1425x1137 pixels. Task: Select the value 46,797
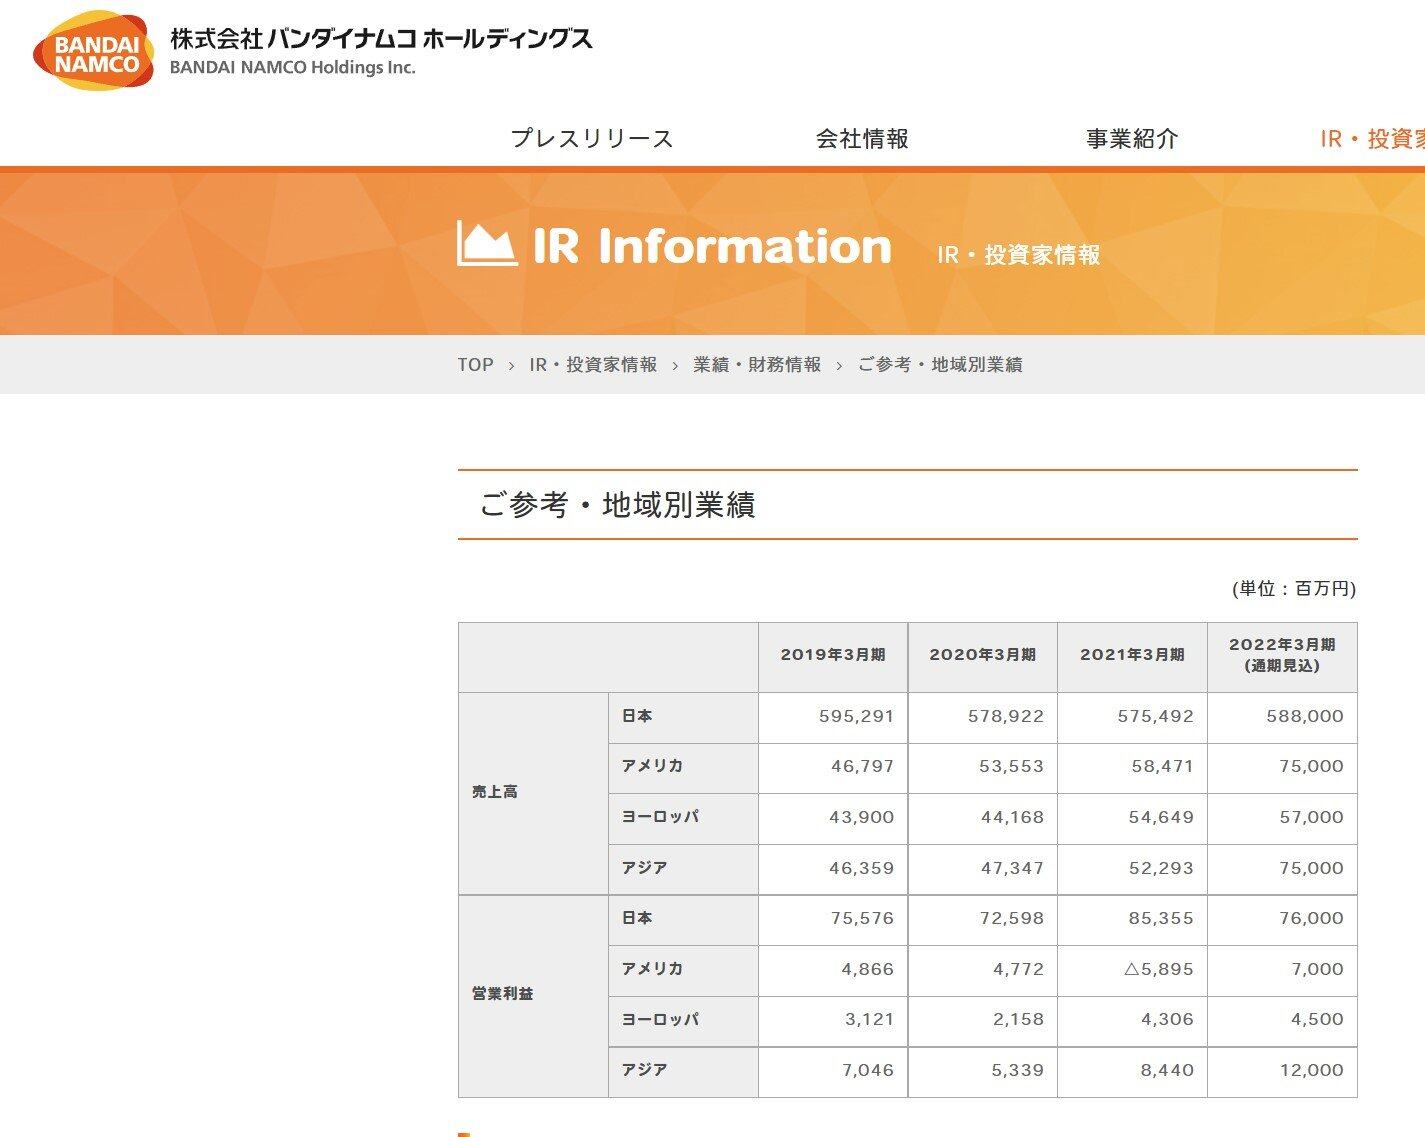tap(862, 767)
